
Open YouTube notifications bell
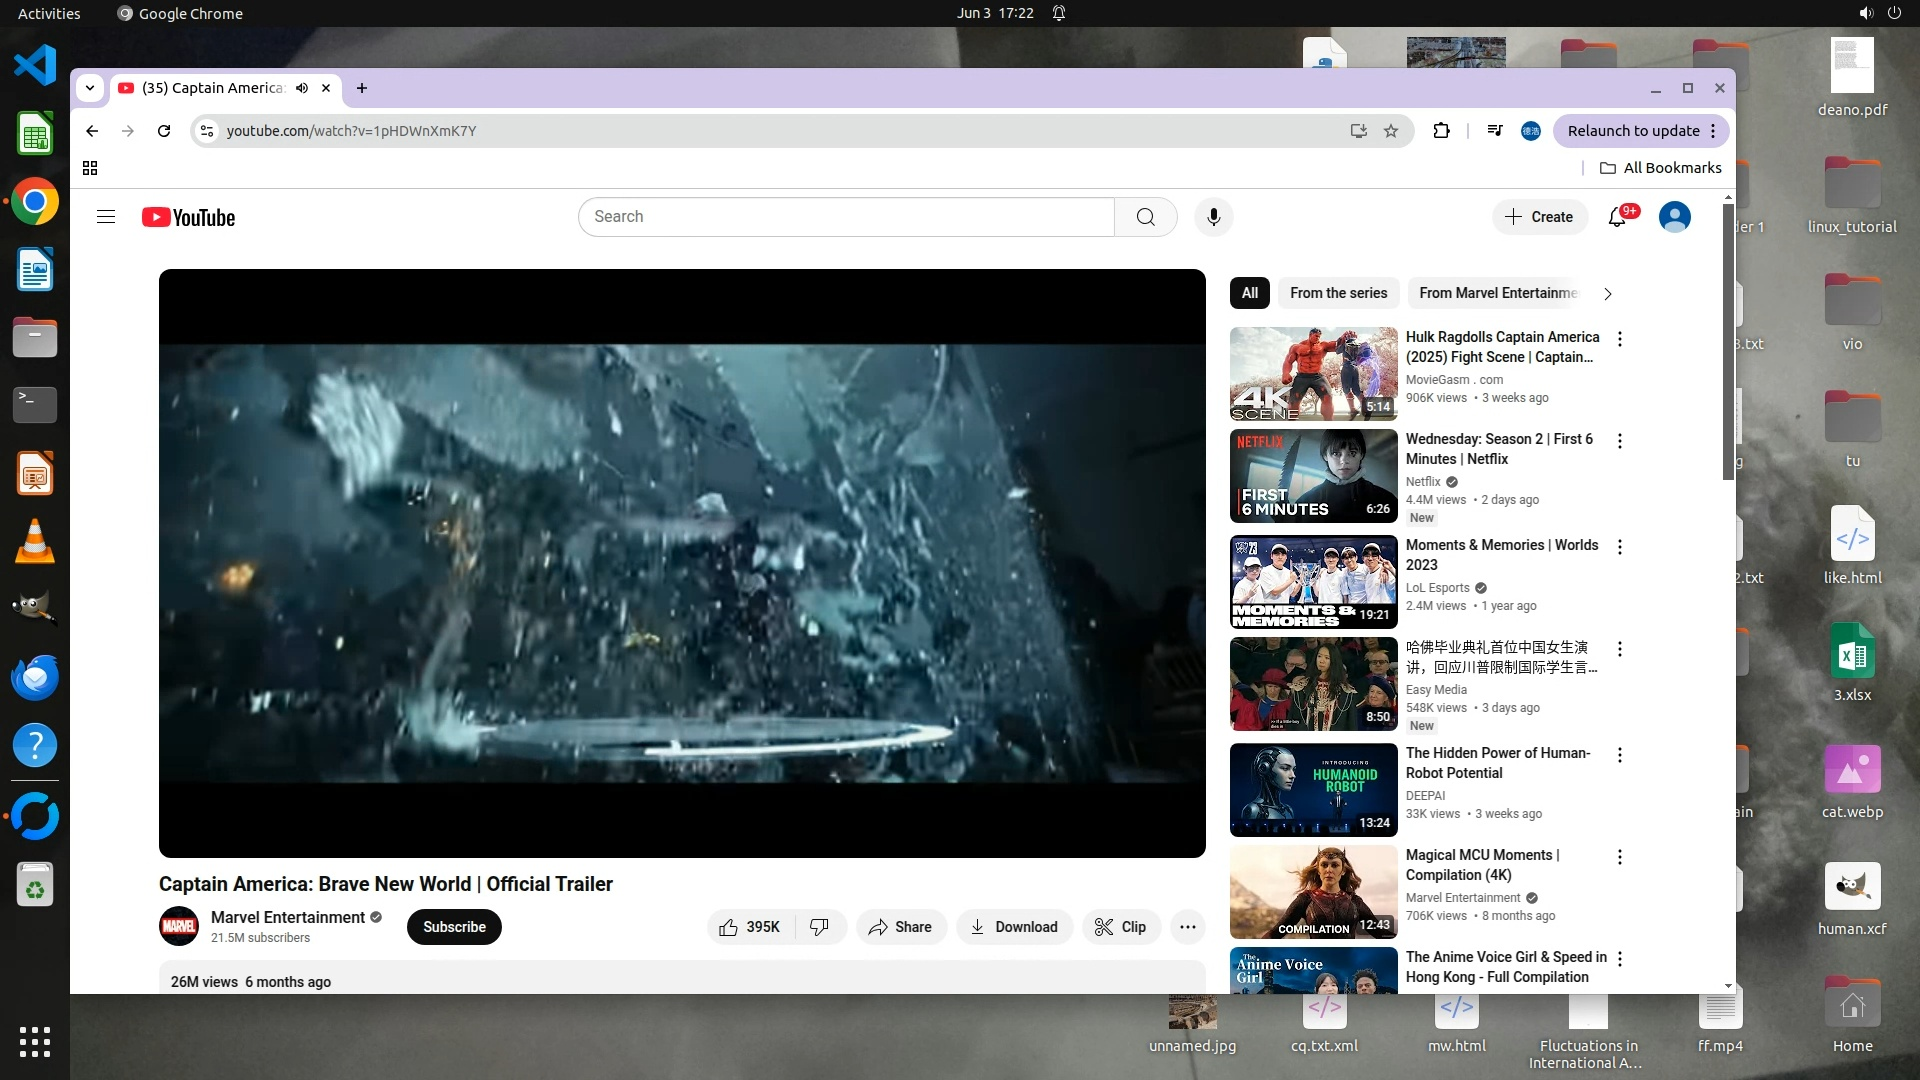pyautogui.click(x=1617, y=217)
